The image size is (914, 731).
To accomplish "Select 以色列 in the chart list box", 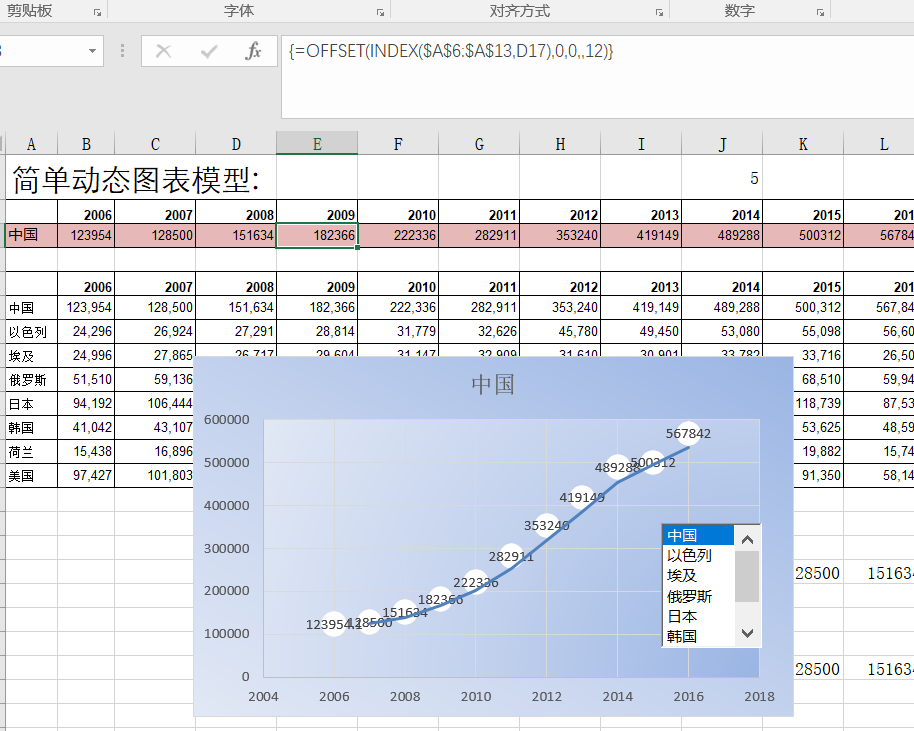I will pos(689,556).
